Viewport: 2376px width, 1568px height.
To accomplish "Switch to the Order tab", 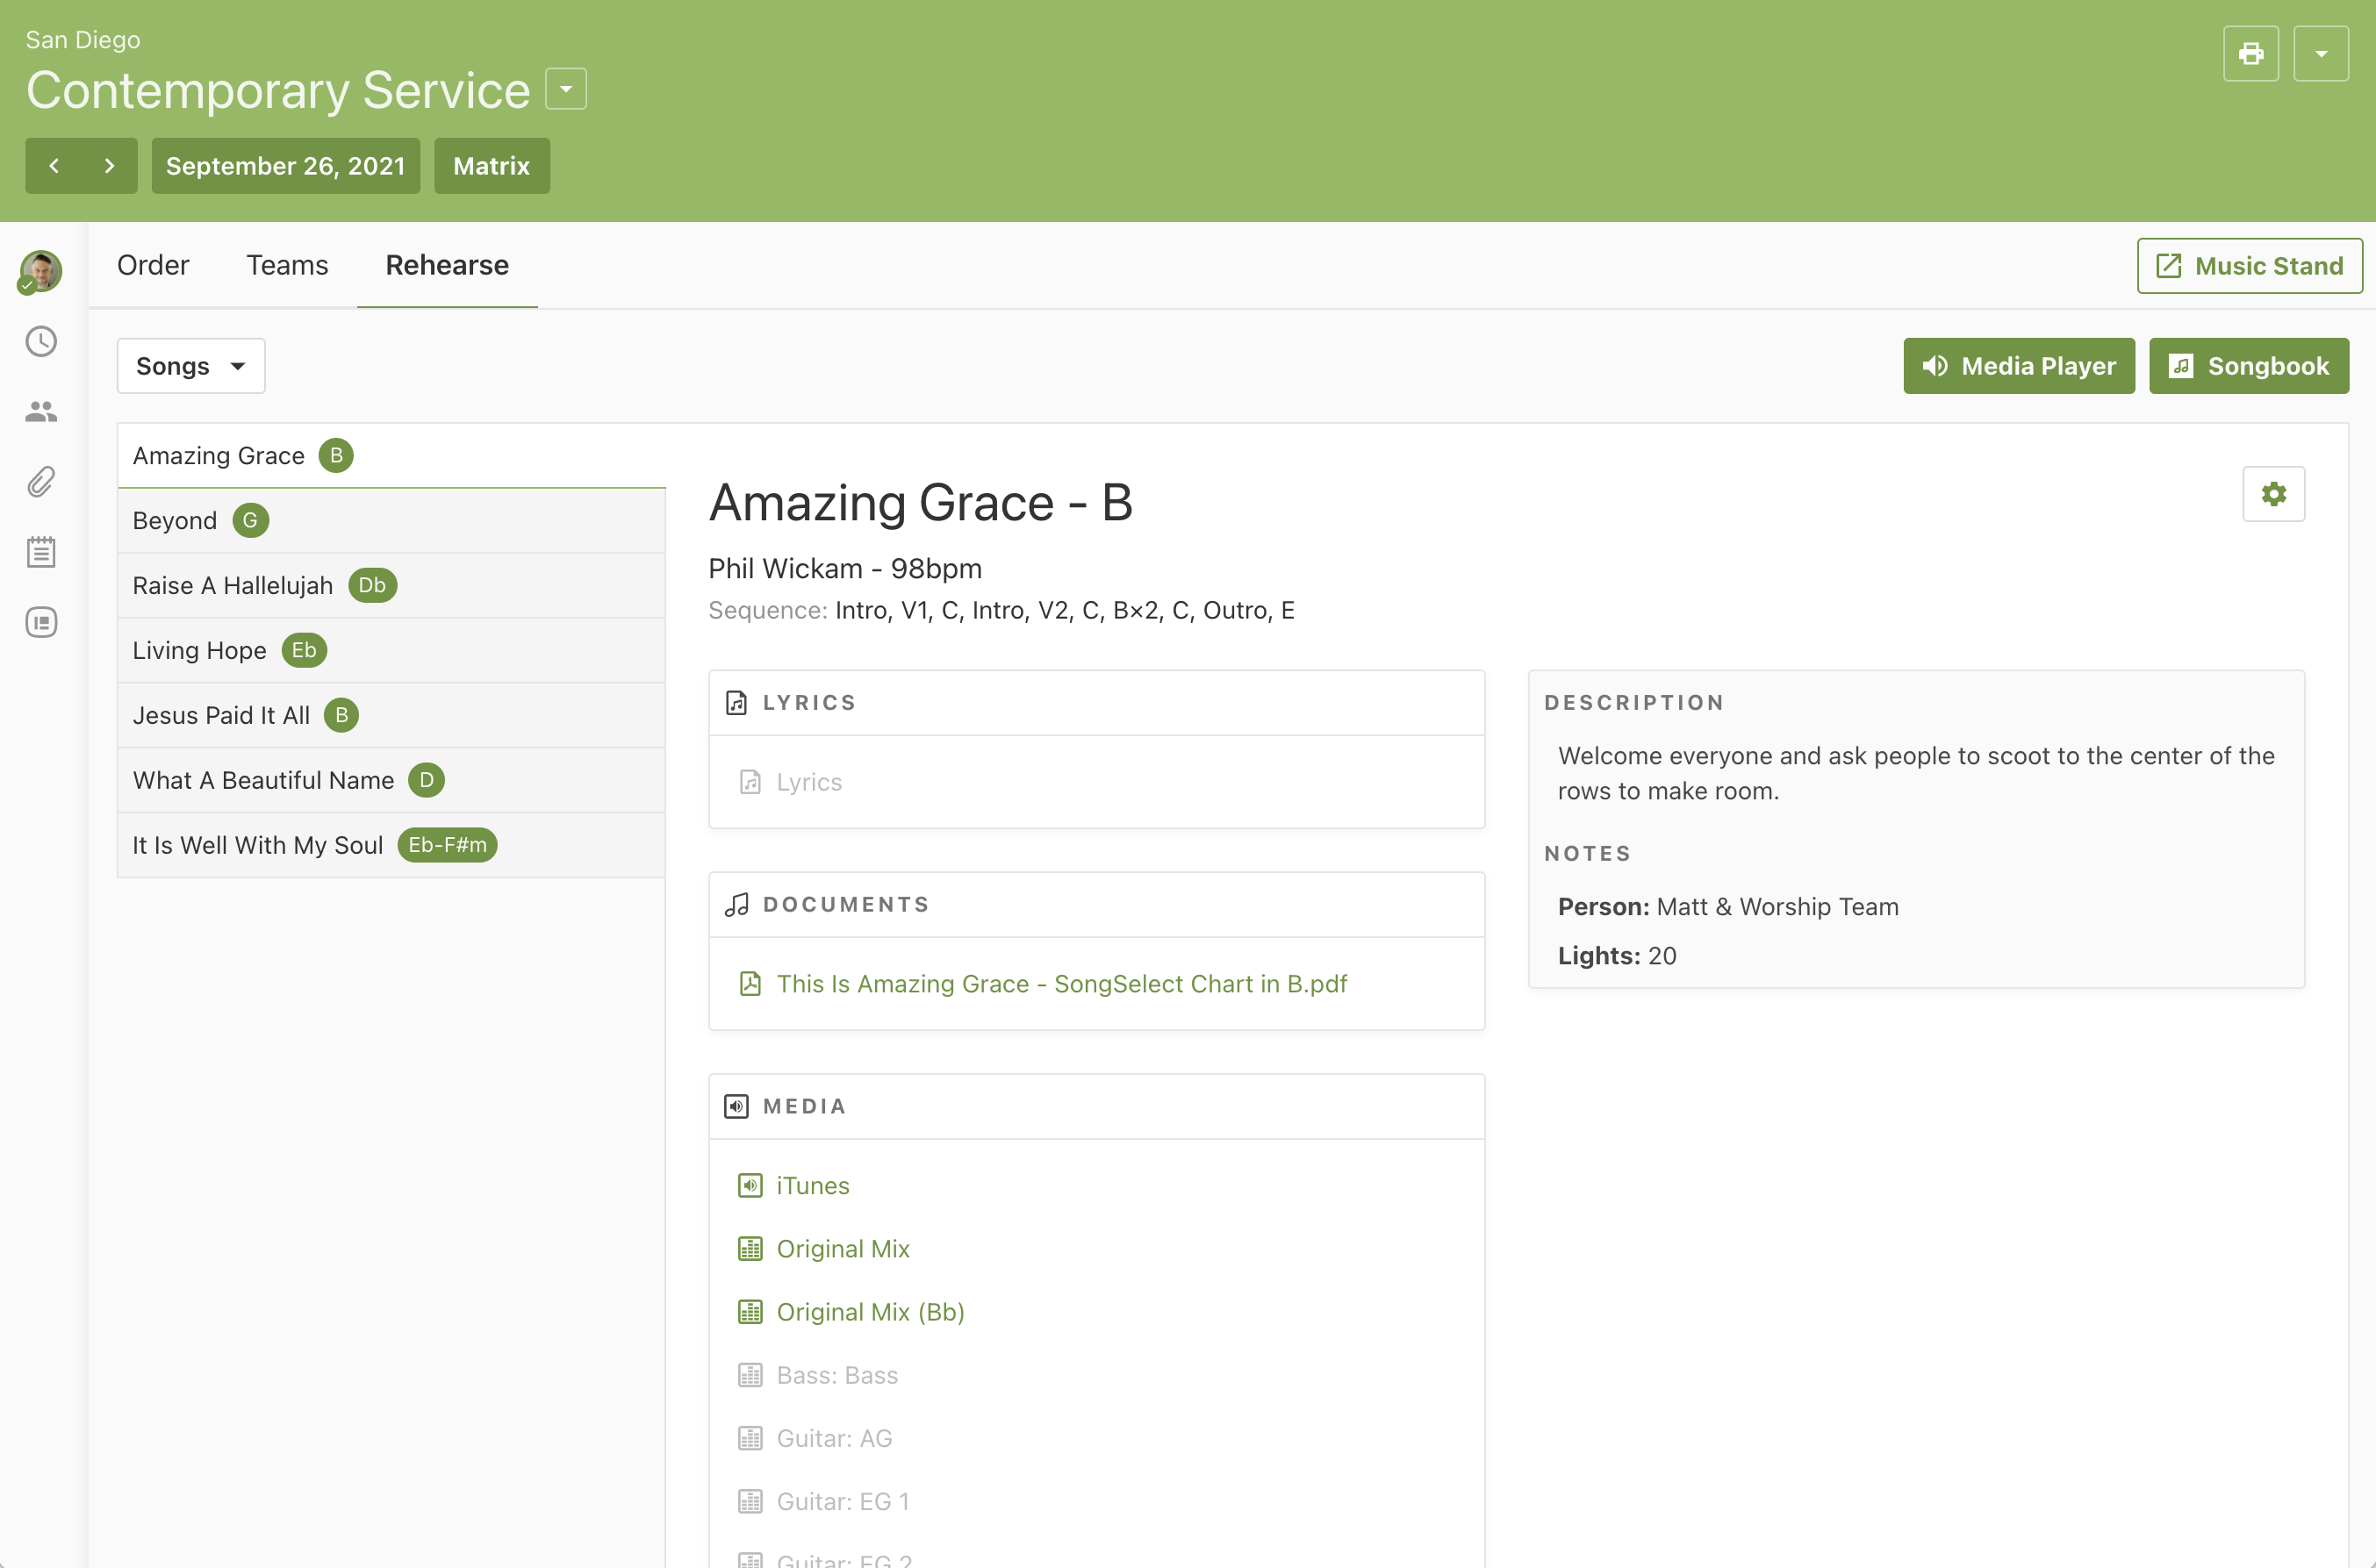I will [153, 265].
